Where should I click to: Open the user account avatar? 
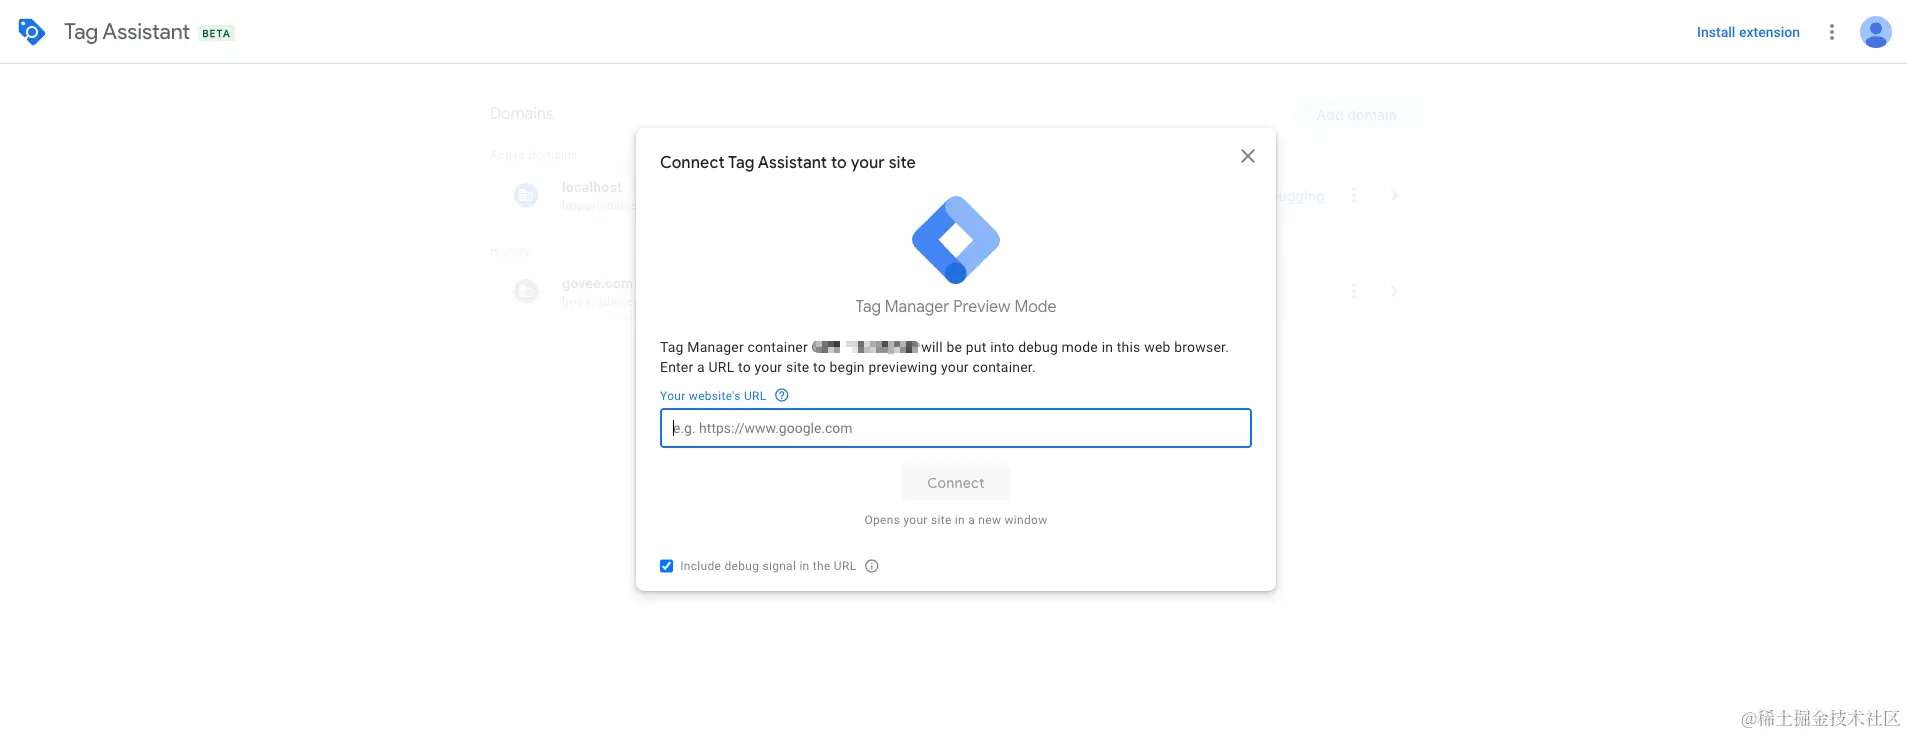click(x=1876, y=32)
